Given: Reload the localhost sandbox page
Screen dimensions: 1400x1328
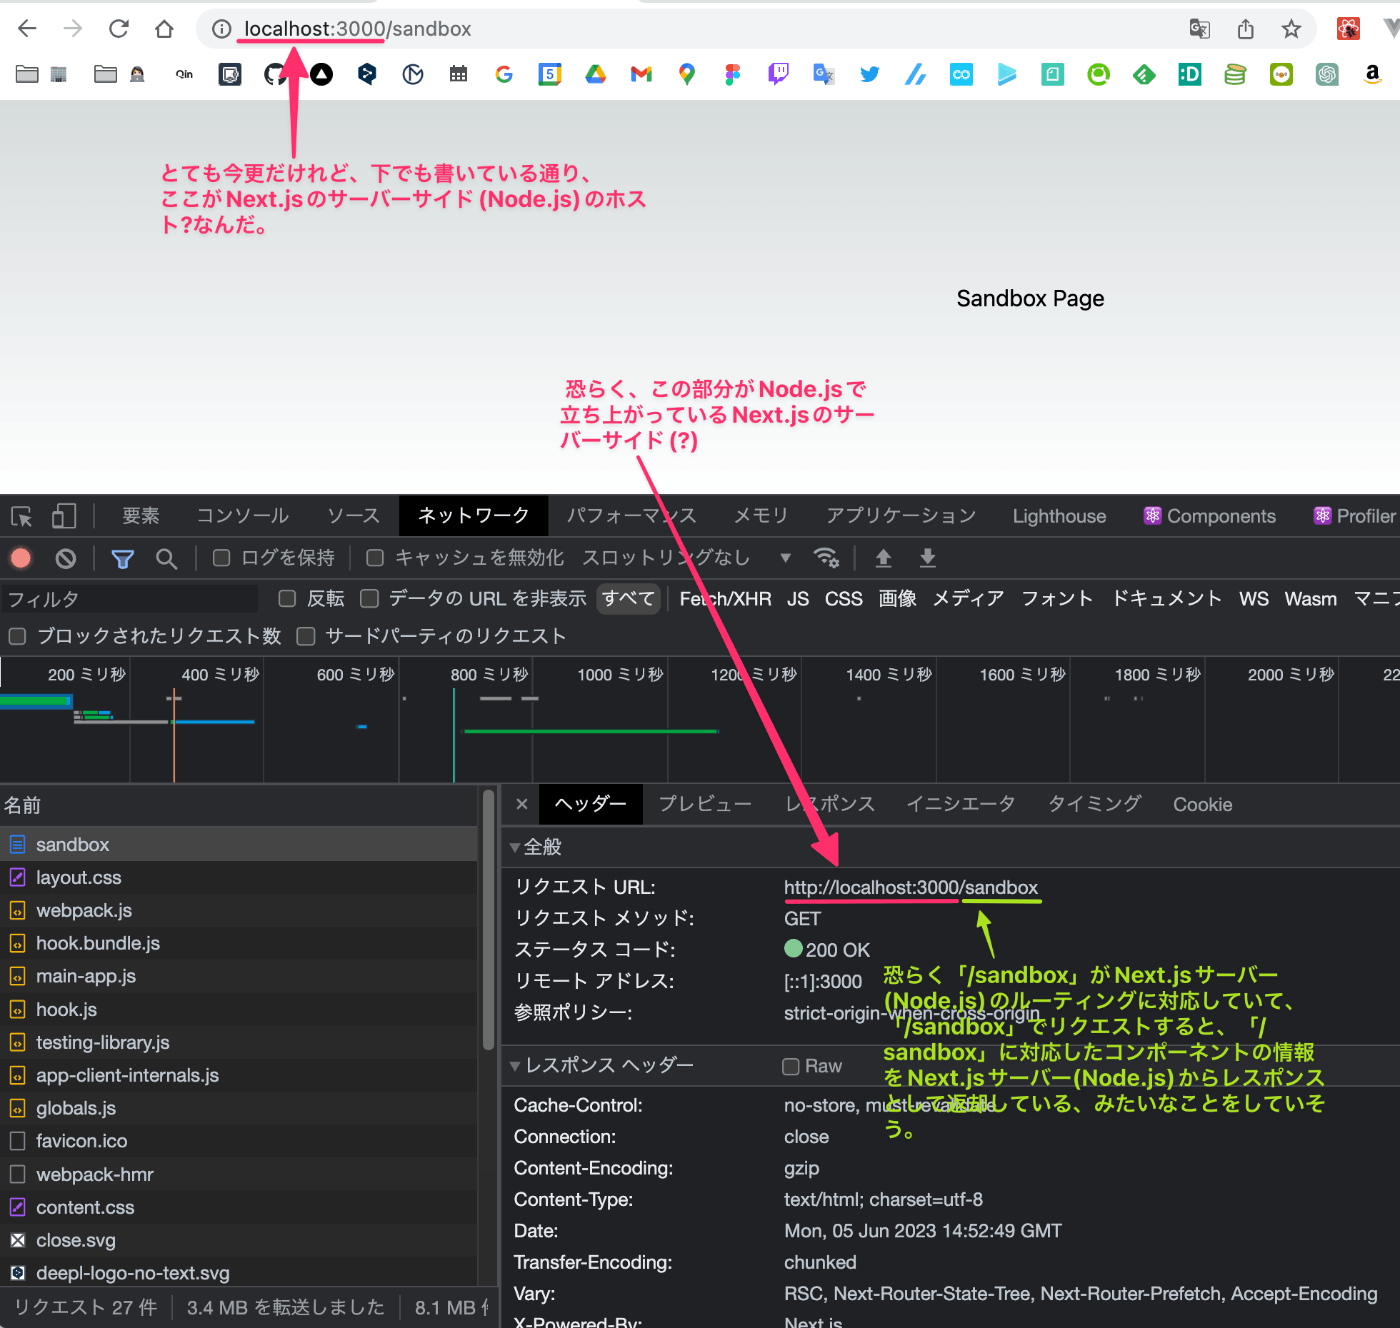Looking at the screenshot, I should 119,29.
